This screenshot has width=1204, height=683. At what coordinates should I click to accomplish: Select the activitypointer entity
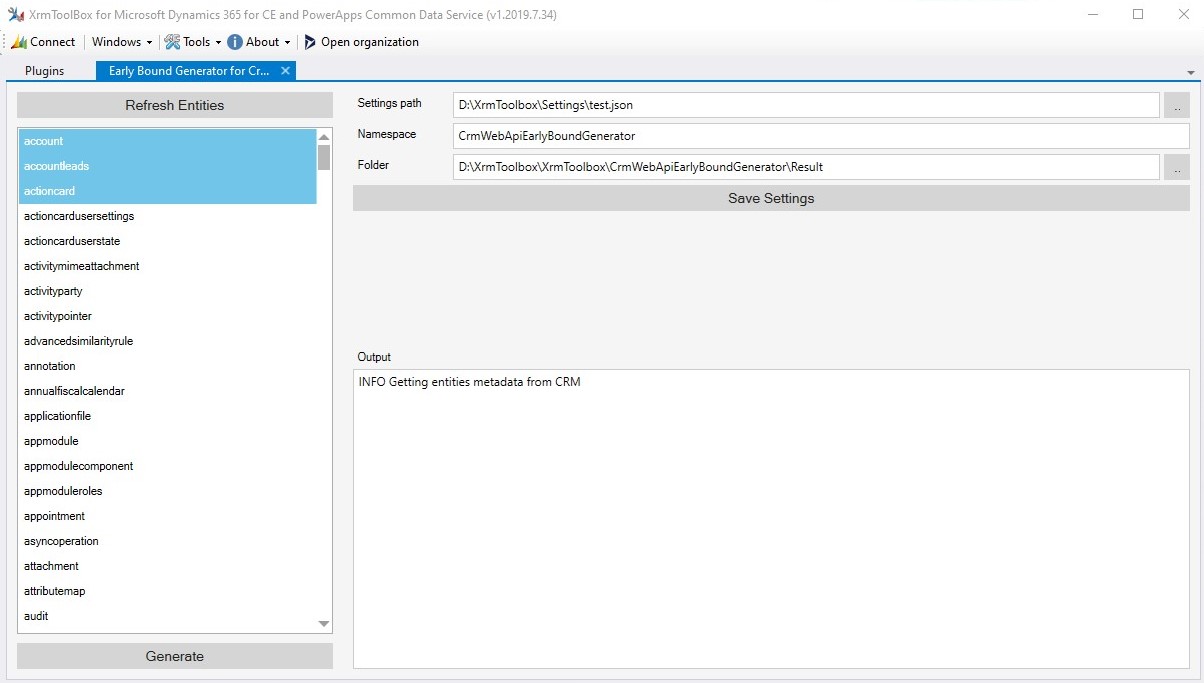click(168, 316)
